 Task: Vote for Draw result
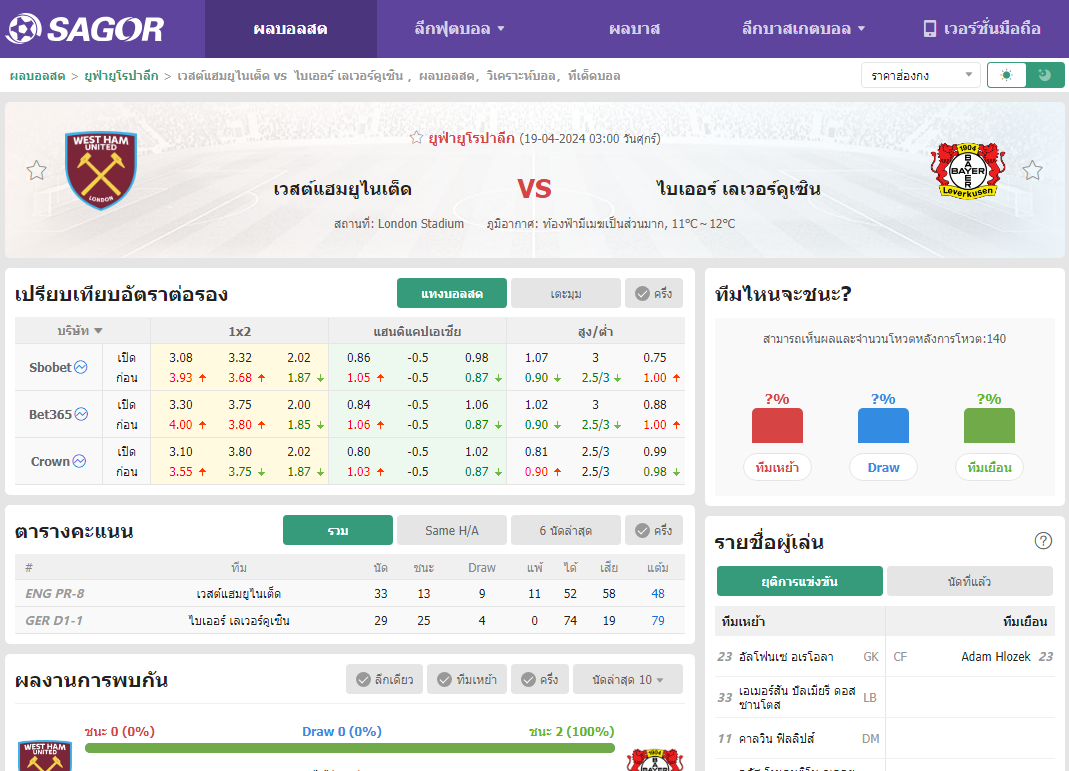883,467
